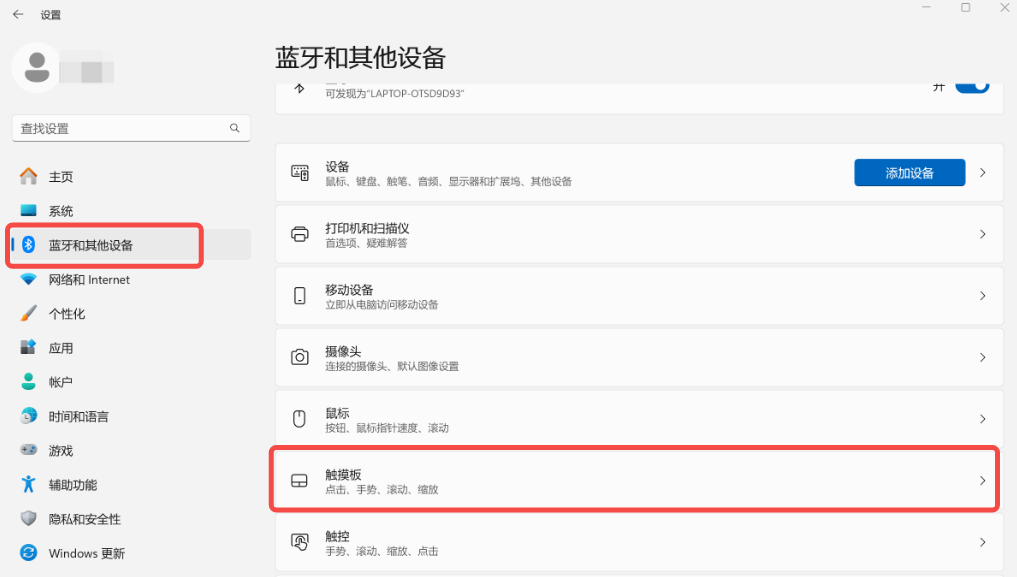Click the 添加设备 button
Image resolution: width=1017 pixels, height=577 pixels.
tap(909, 173)
